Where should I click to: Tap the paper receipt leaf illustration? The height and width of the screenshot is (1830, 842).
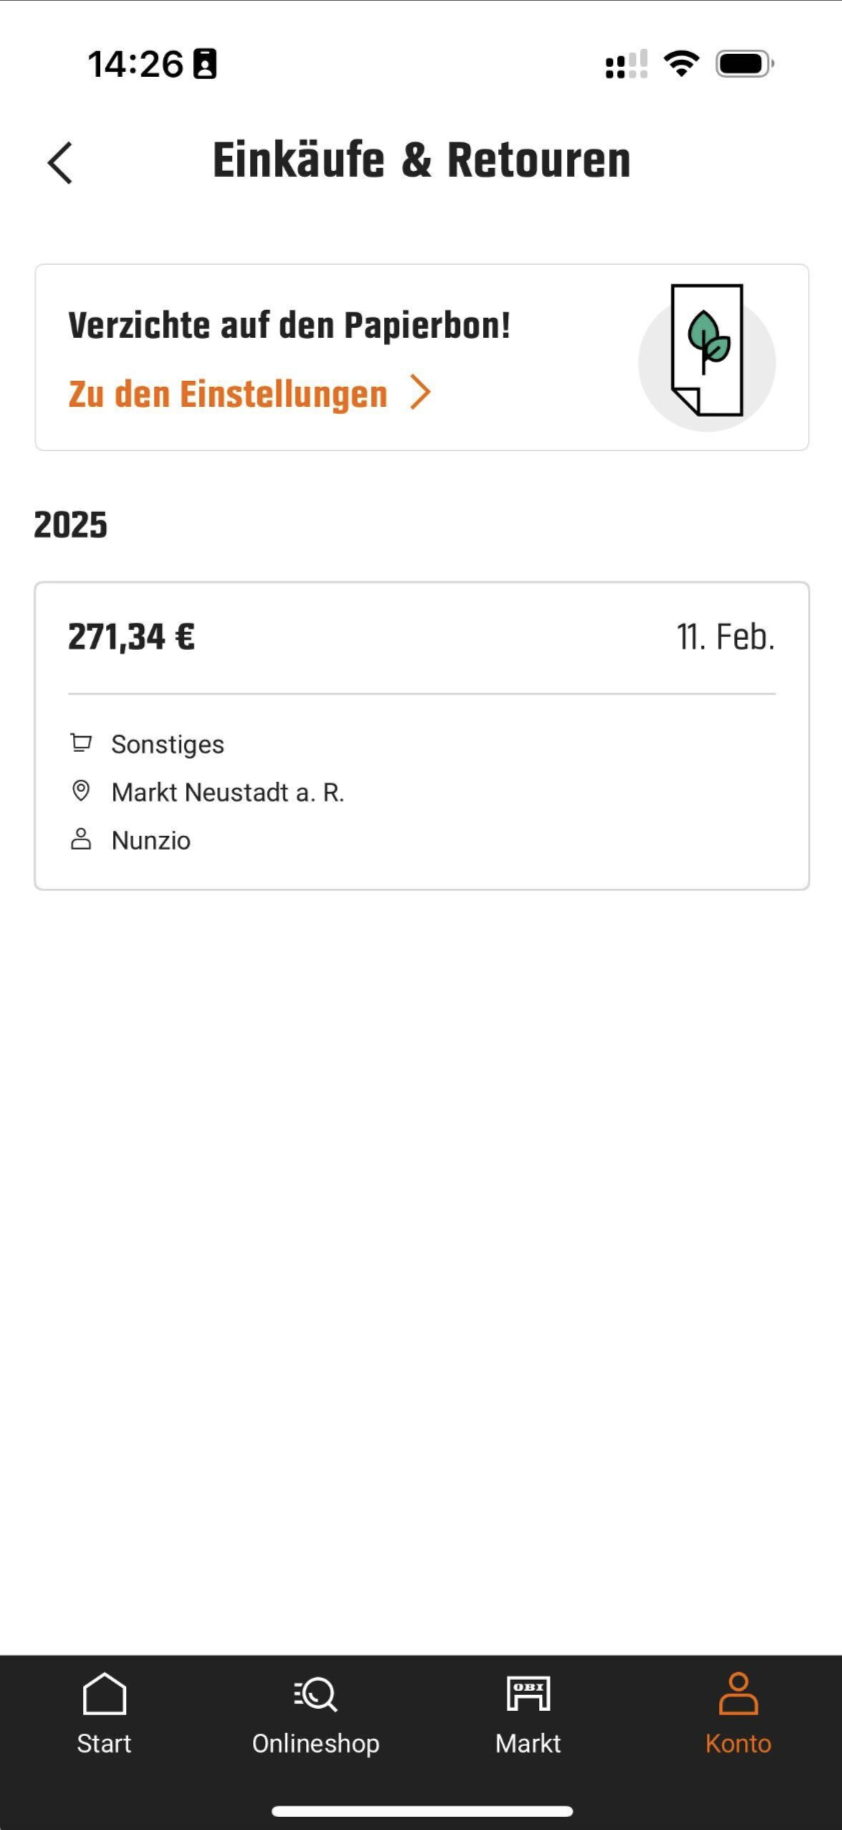click(707, 352)
